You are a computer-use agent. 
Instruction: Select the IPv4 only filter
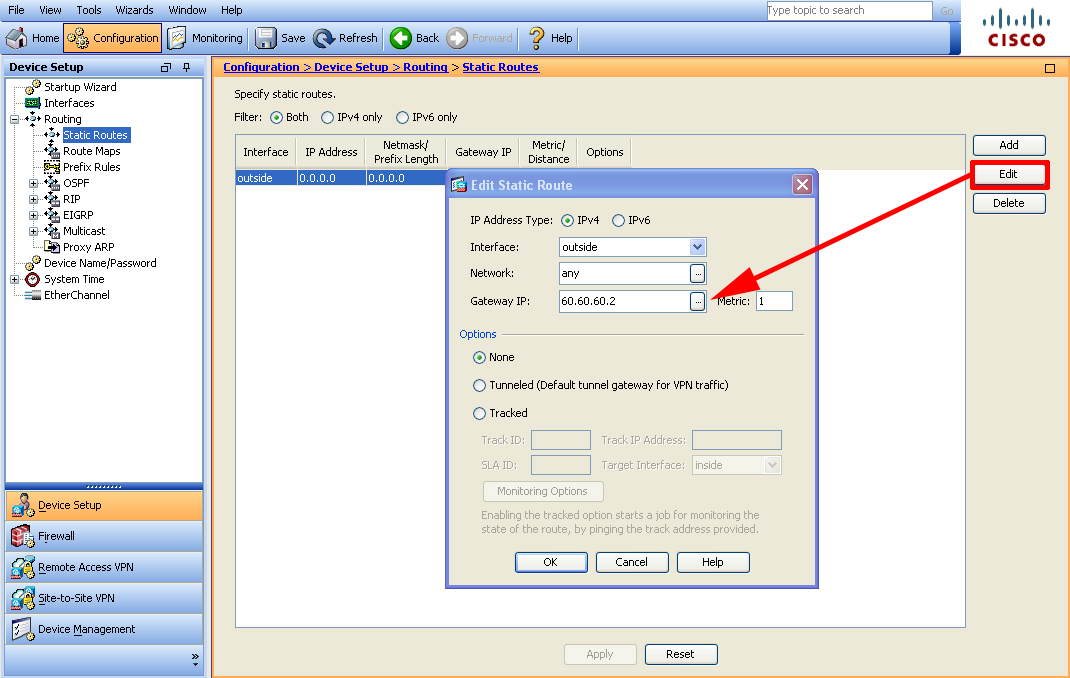(328, 117)
